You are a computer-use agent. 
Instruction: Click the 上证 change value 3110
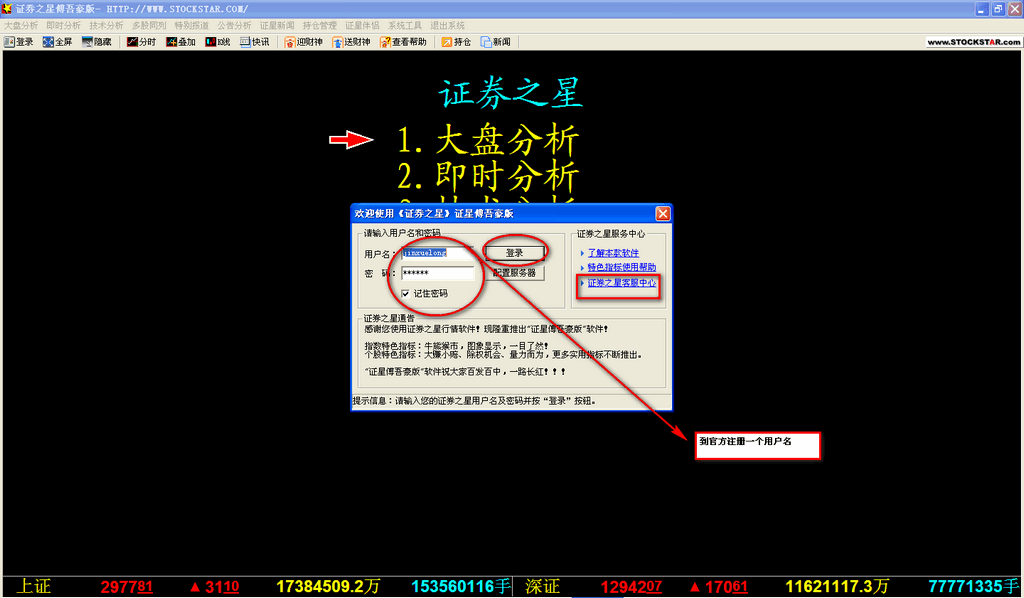[x=222, y=587]
